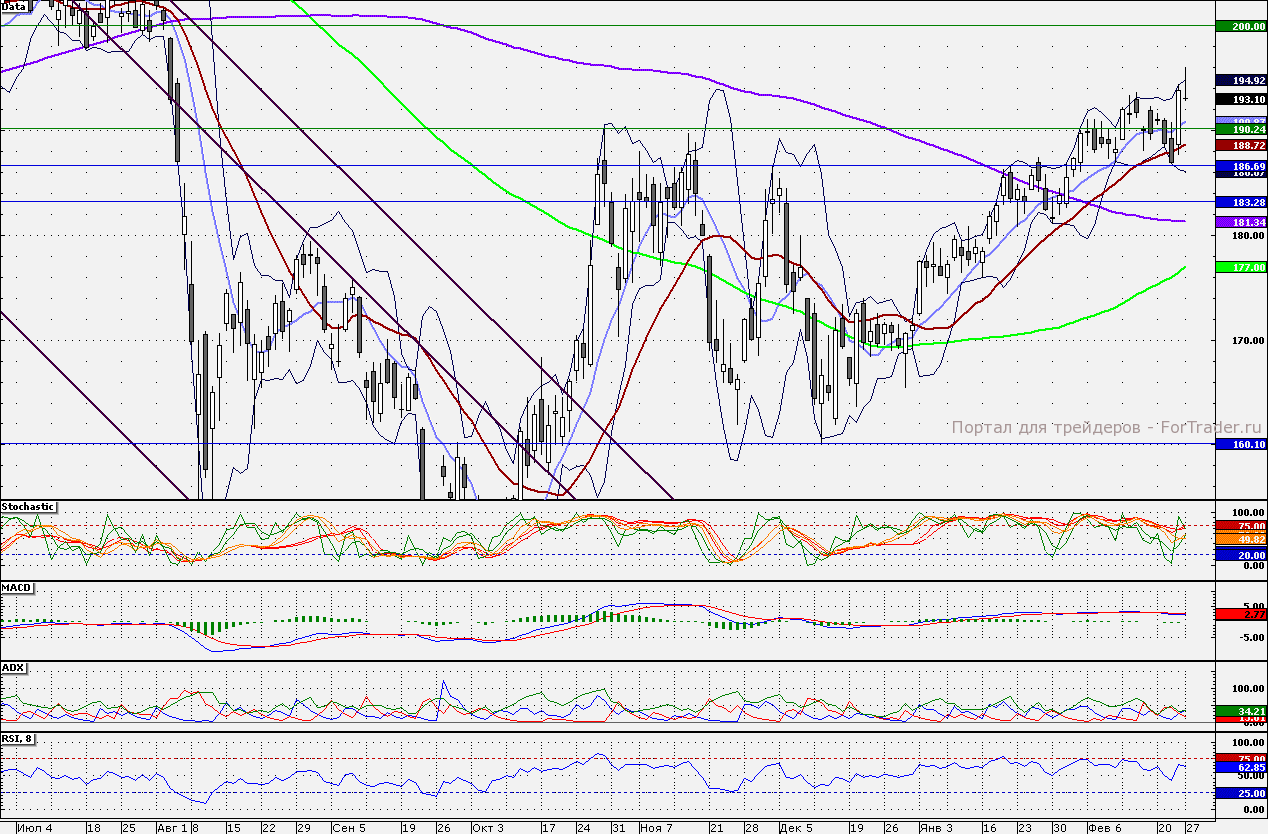1268x834 pixels.
Task: Click the green 177.00 moving average tag
Action: point(1240,267)
